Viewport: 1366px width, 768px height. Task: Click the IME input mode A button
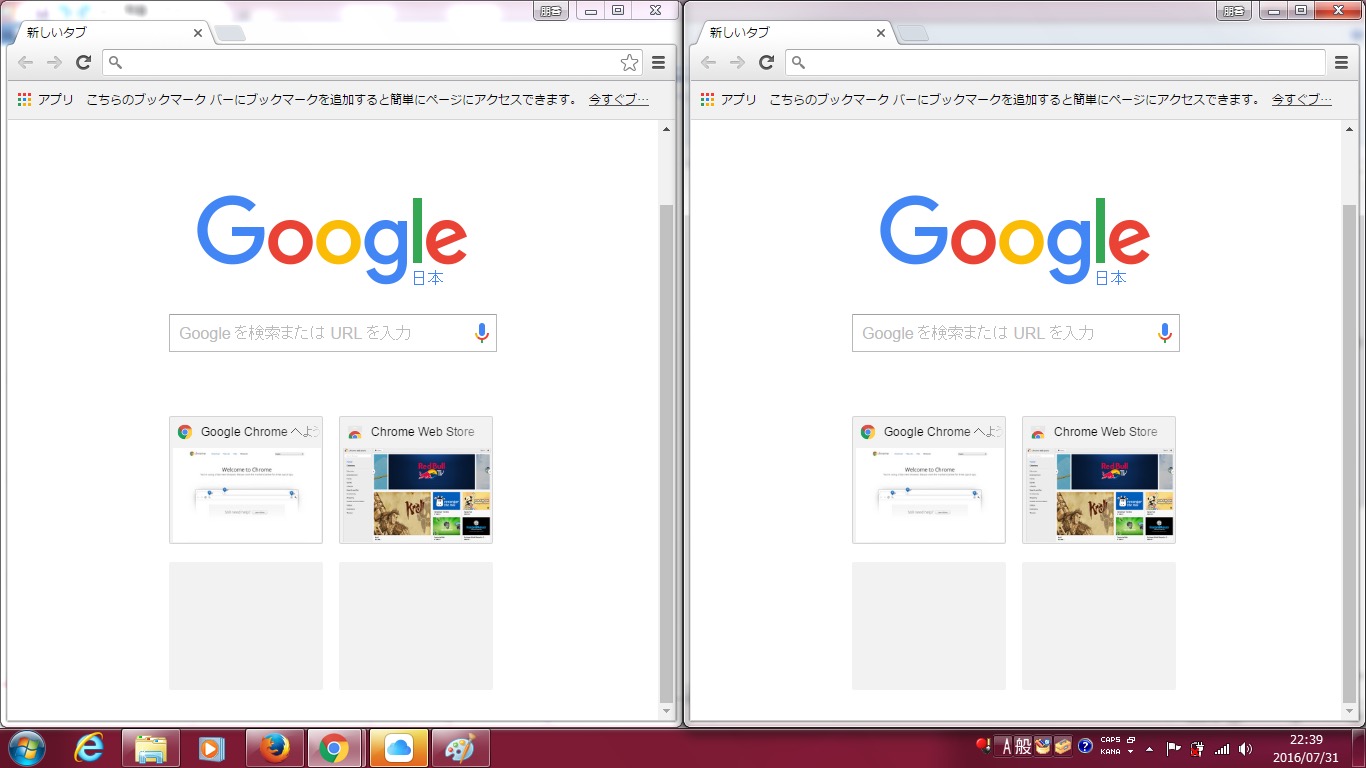(1004, 747)
